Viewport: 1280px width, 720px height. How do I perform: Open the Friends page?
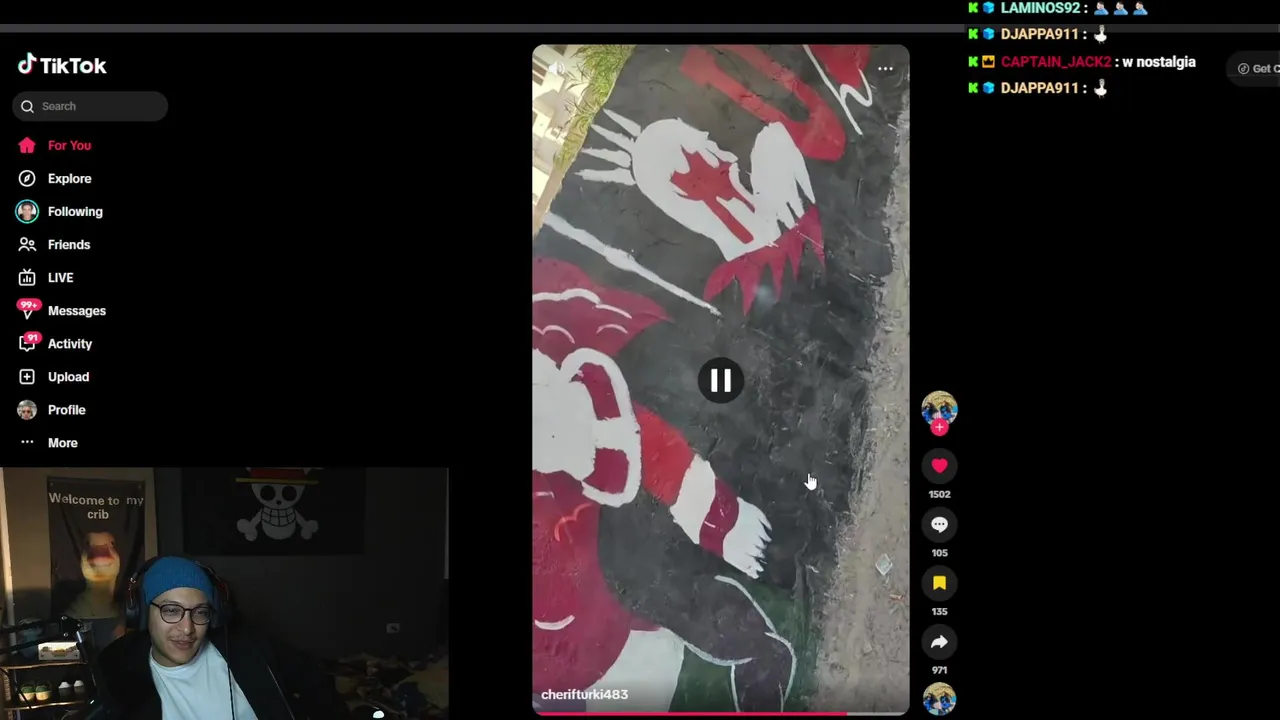click(x=69, y=244)
